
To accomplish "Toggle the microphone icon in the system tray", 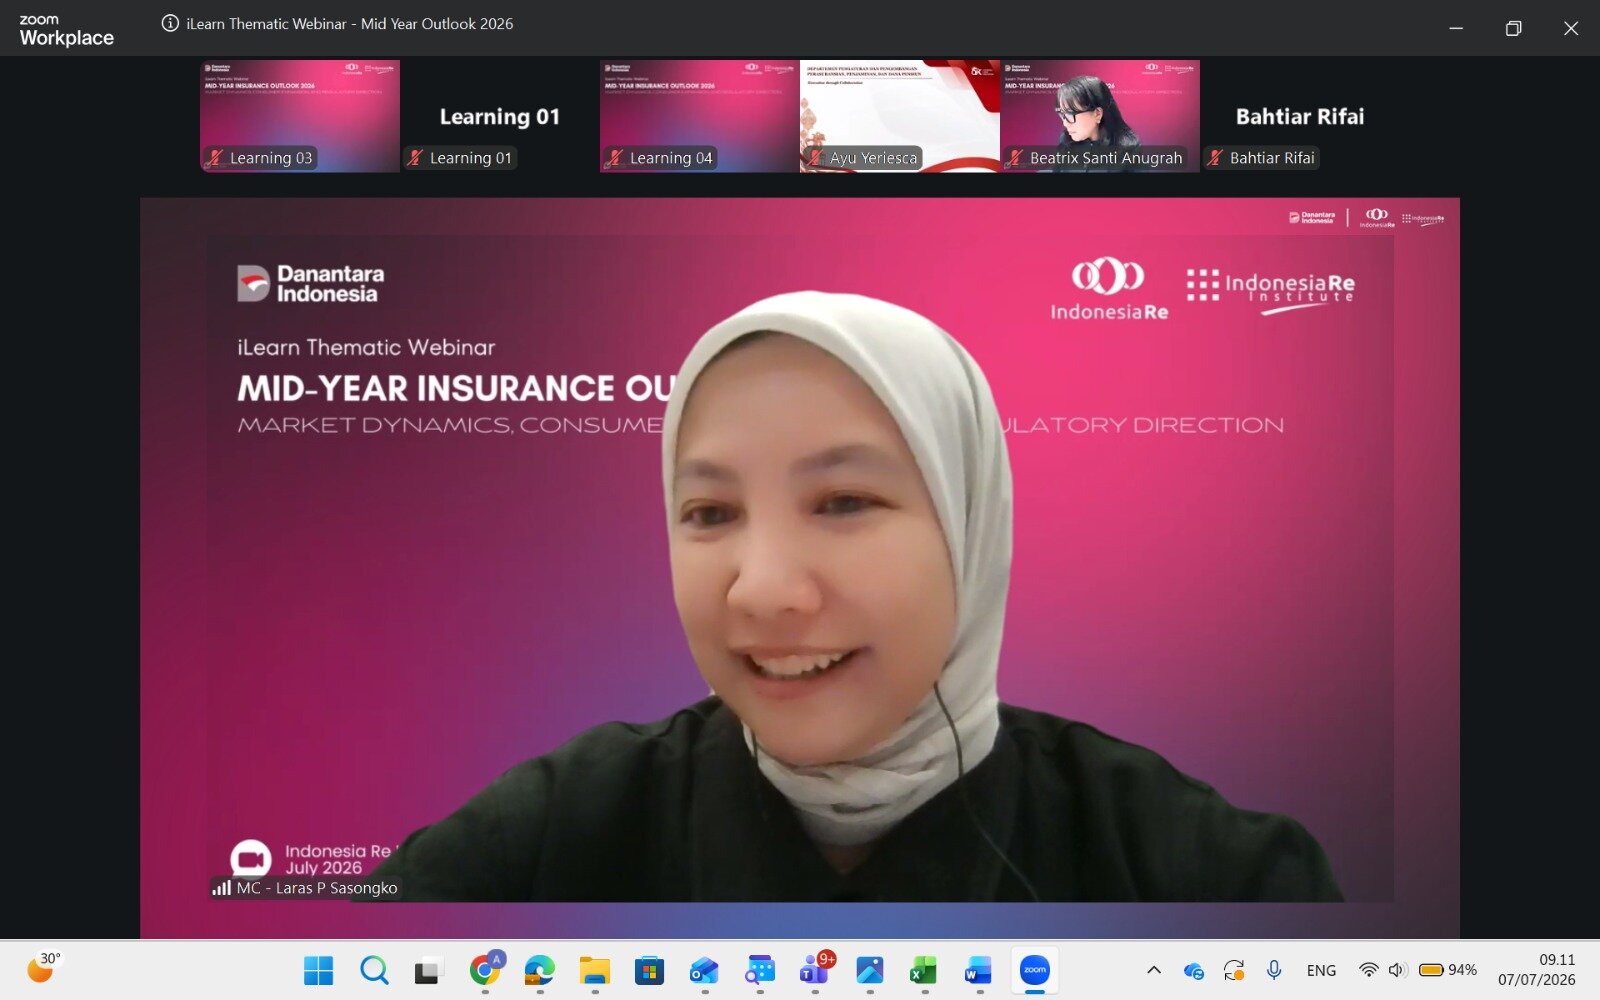I will (x=1274, y=970).
